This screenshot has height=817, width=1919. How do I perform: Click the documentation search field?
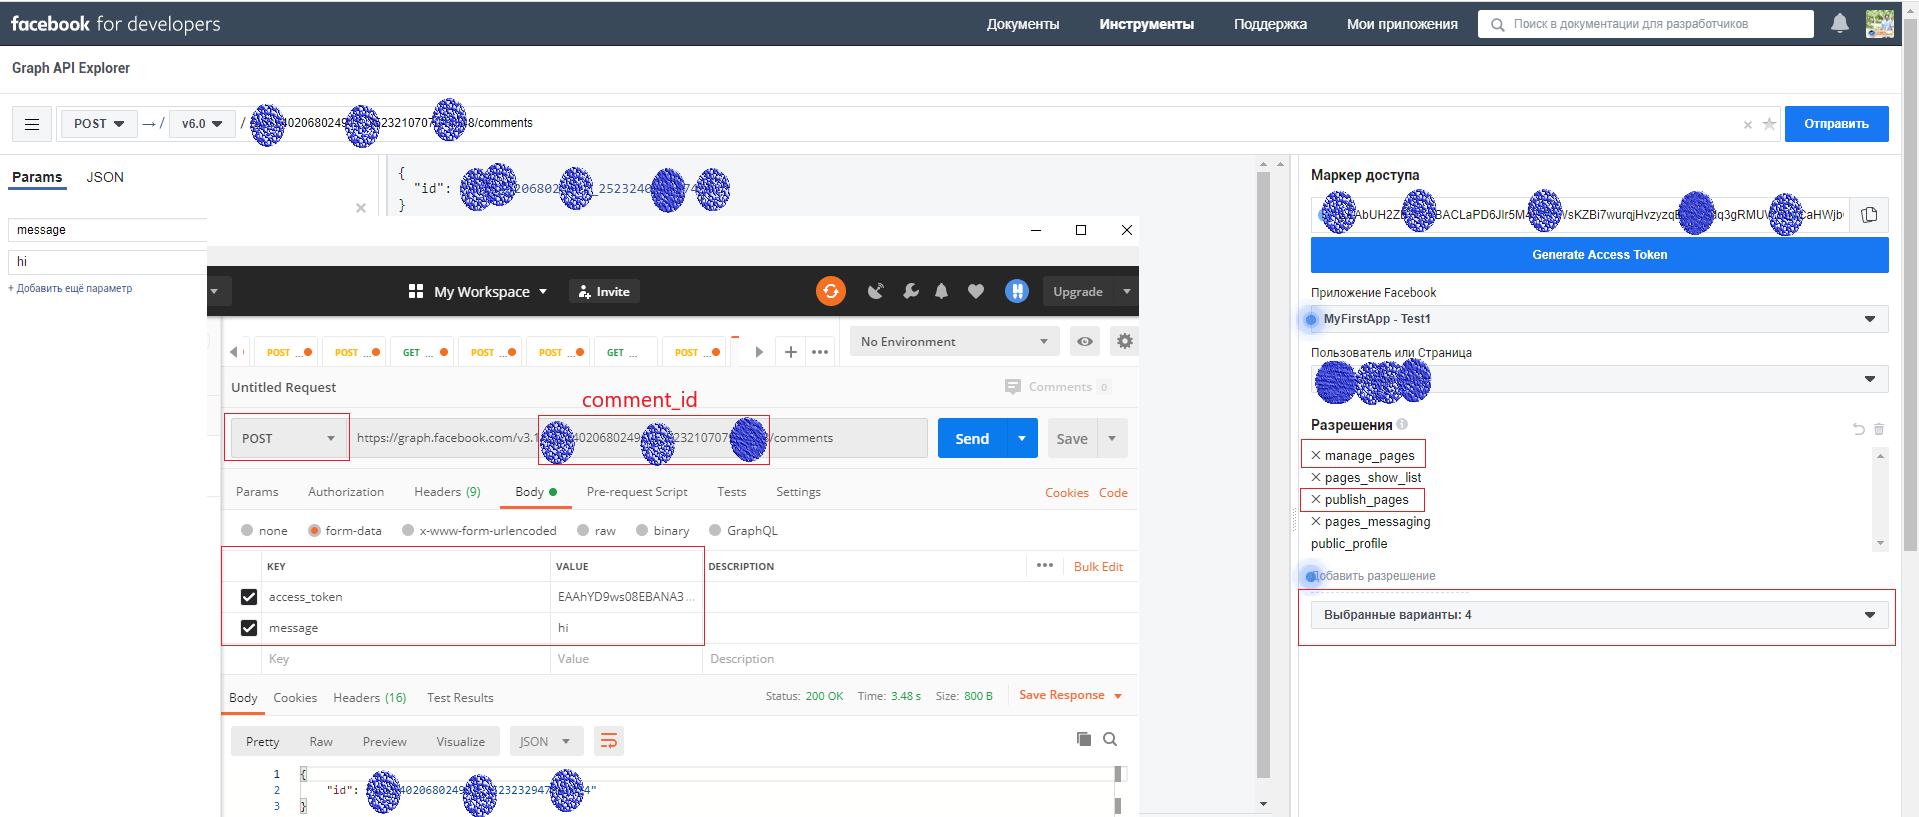(1646, 24)
